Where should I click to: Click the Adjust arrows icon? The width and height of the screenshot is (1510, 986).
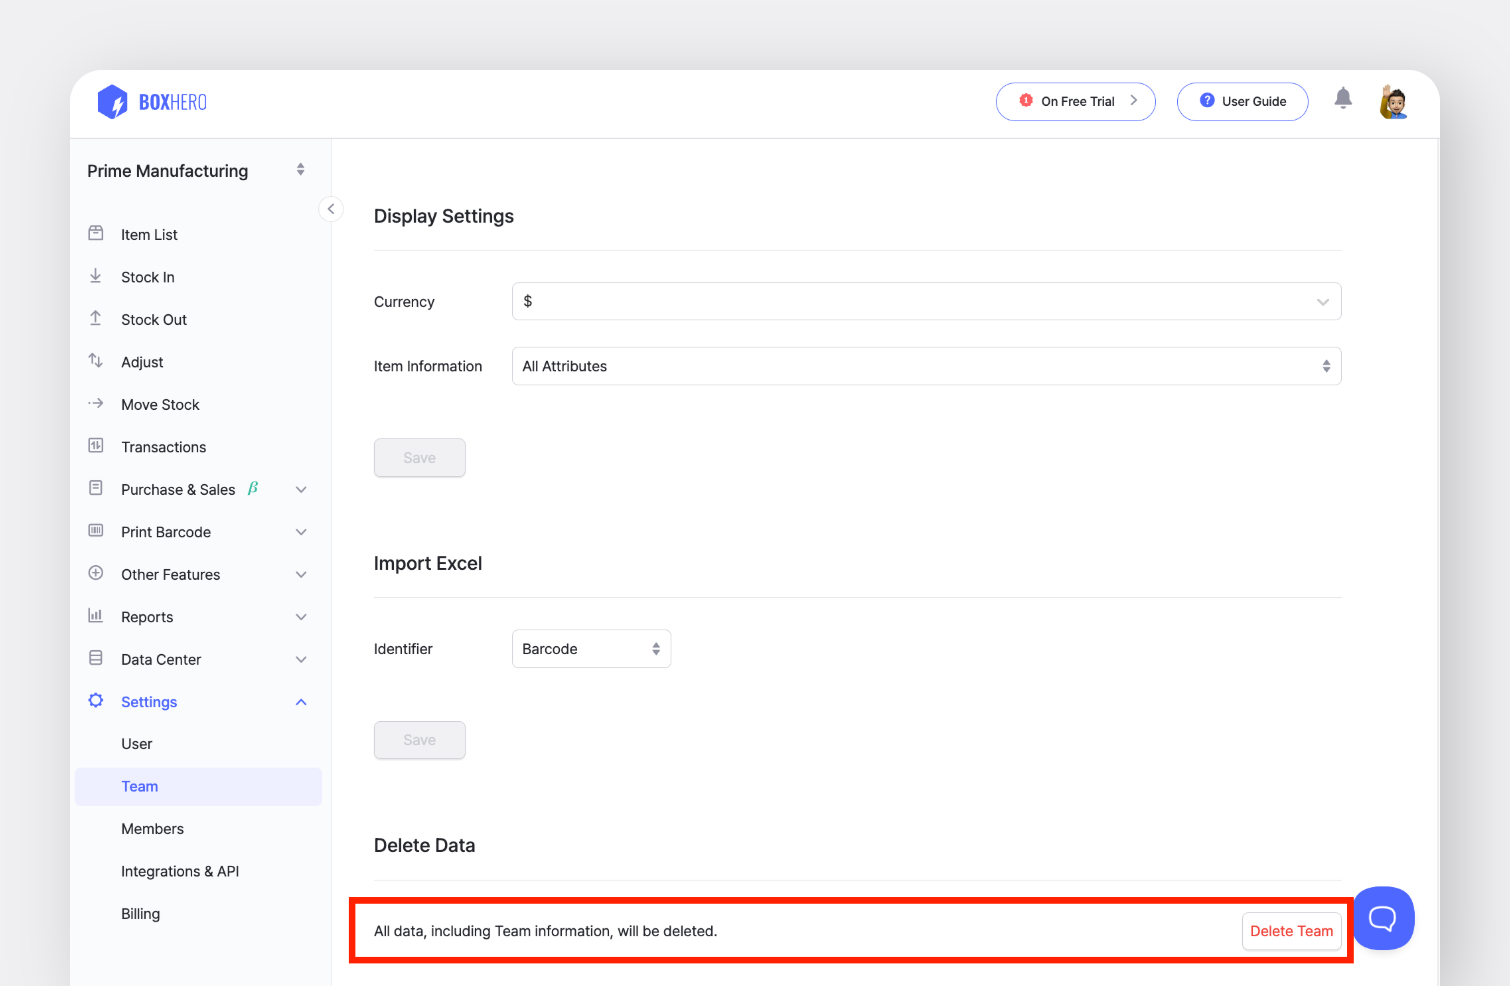point(96,361)
